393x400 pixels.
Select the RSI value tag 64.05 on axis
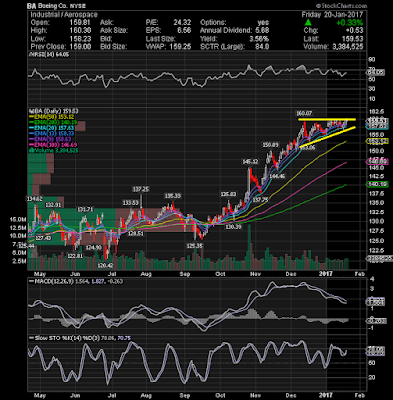point(376,72)
